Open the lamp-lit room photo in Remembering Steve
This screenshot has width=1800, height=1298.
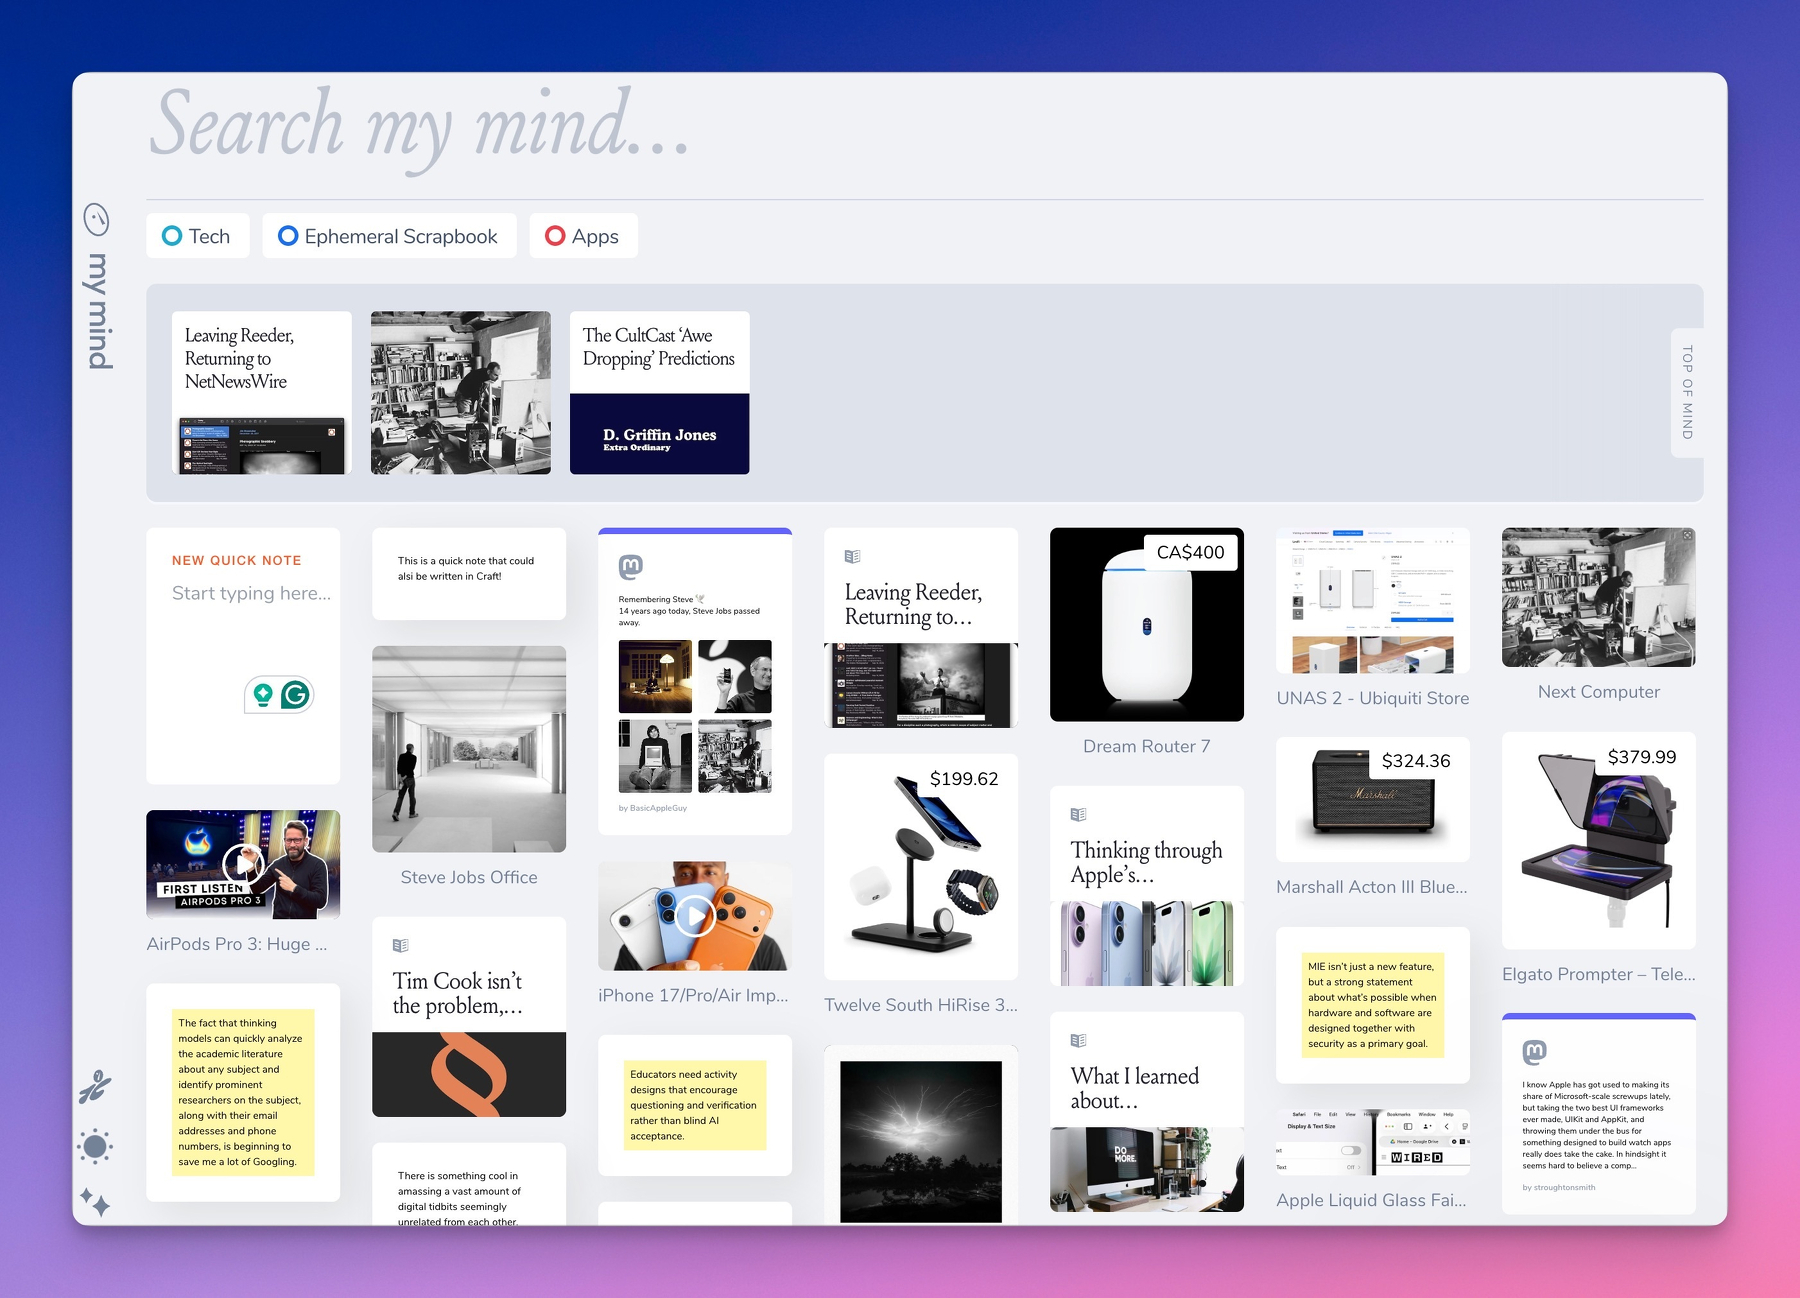coord(655,676)
